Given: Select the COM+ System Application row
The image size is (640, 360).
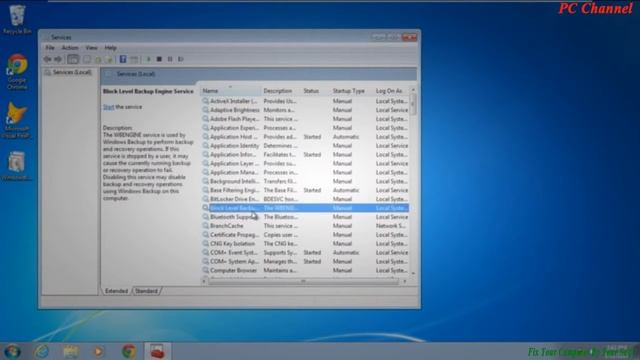Looking at the screenshot, I should coord(305,262).
